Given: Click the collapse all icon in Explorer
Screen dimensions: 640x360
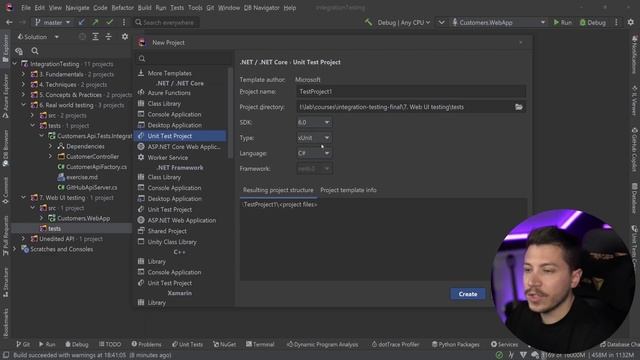Looking at the screenshot, I should 109,37.
